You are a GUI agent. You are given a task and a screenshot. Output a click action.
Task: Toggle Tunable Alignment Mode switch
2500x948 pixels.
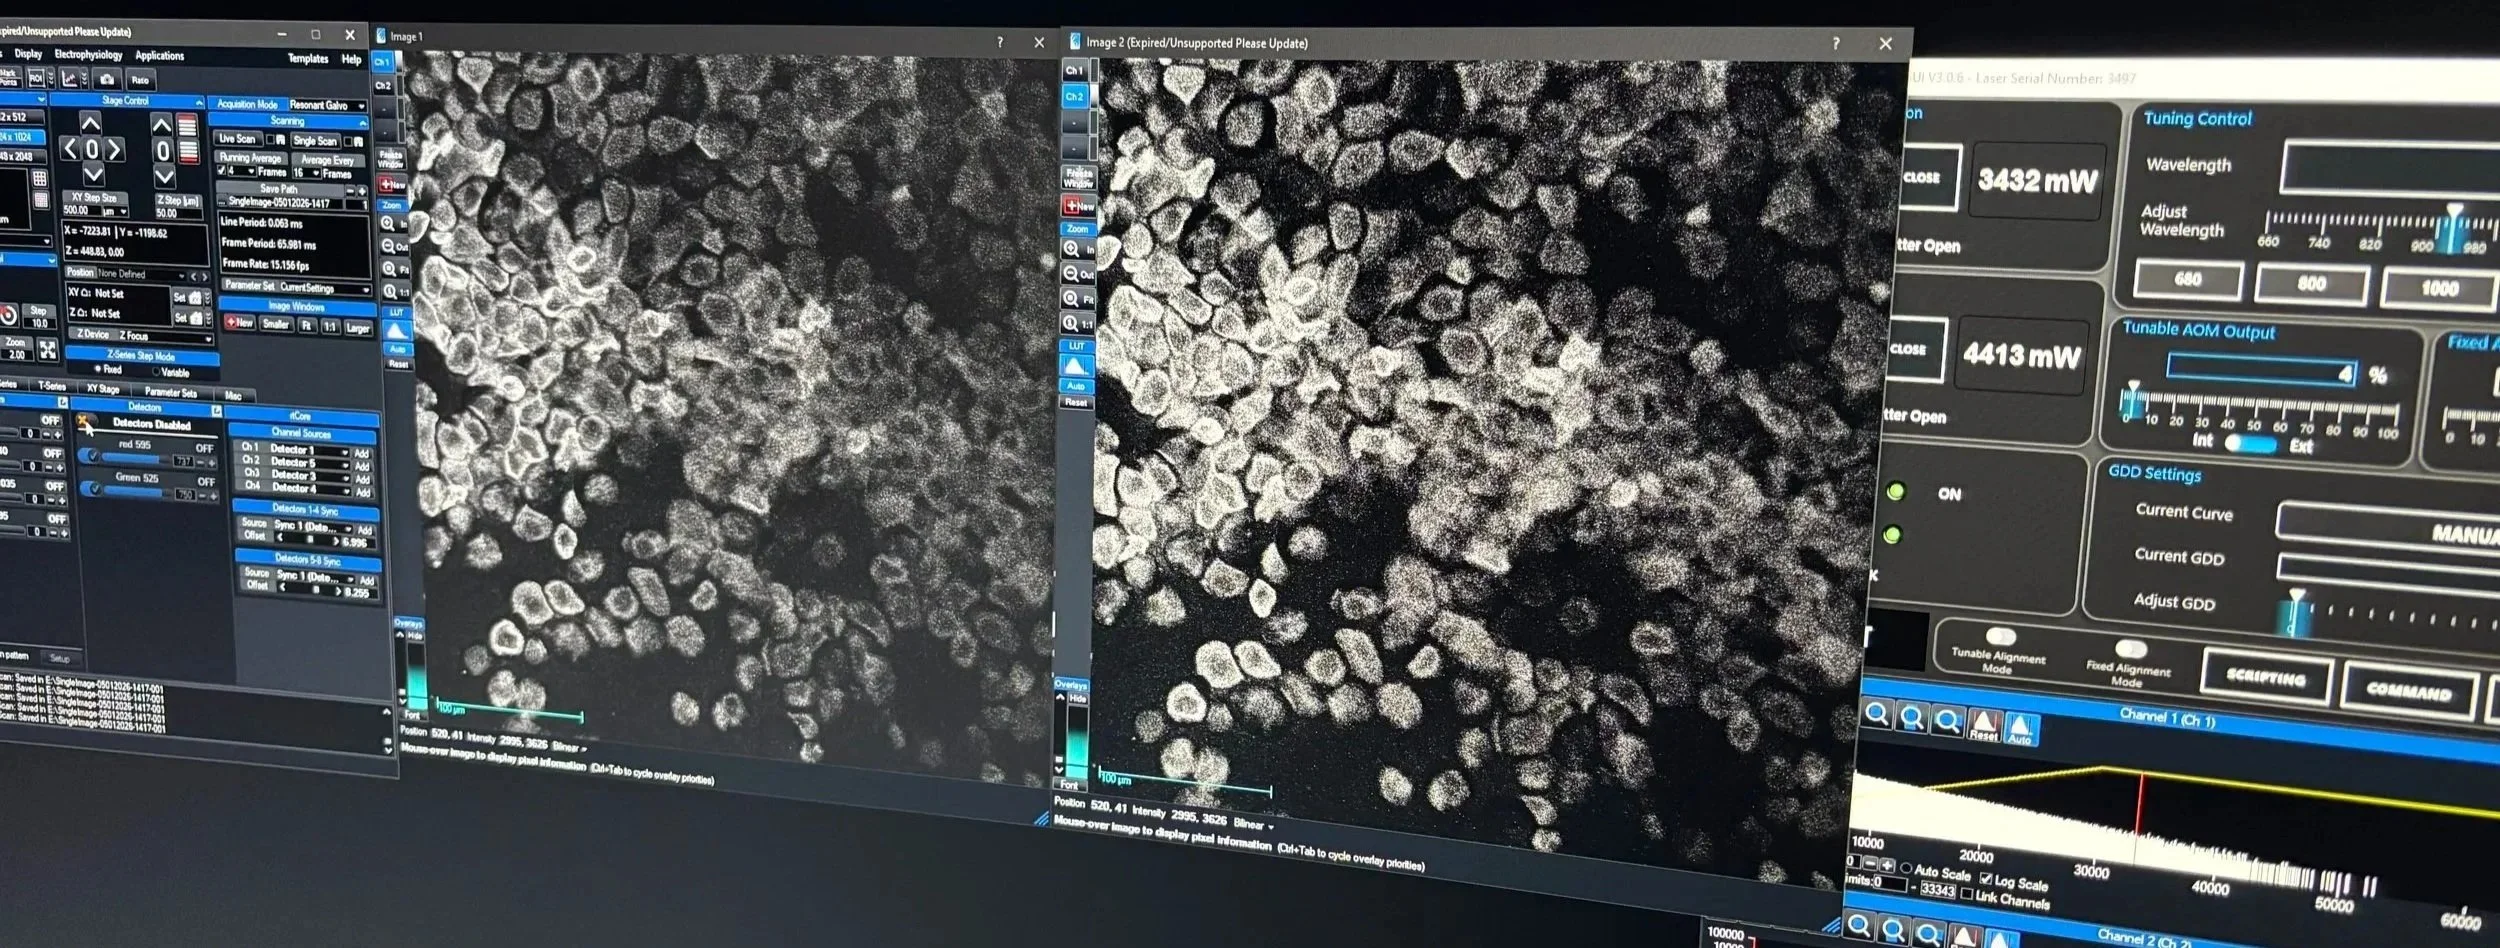2001,636
